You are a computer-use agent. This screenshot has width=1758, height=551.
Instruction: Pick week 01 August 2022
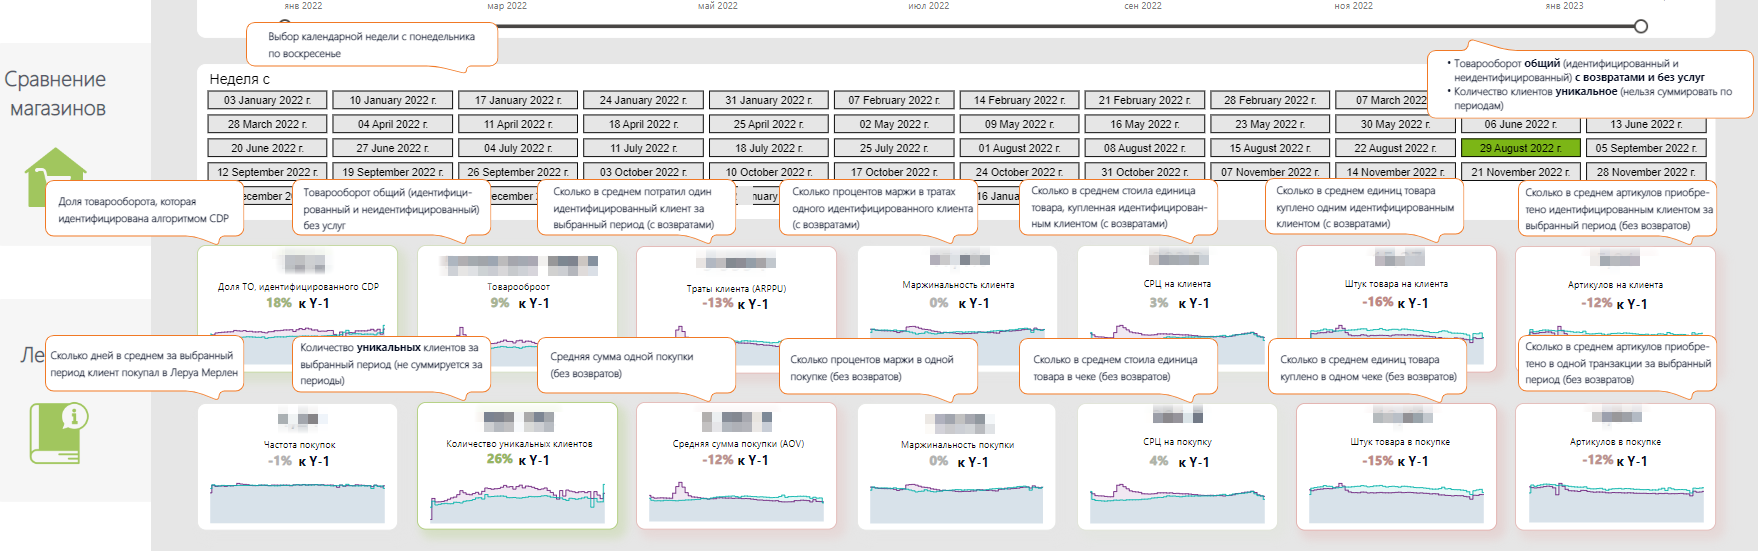(1019, 148)
